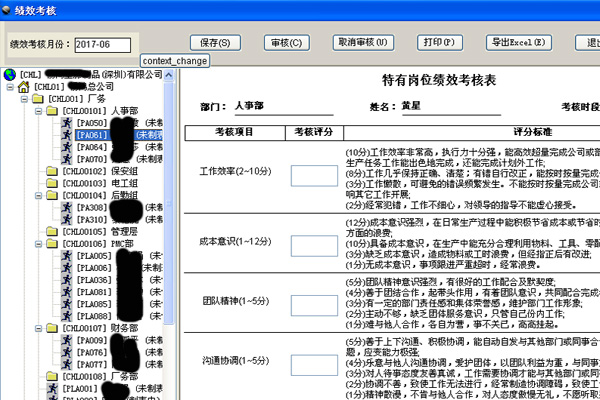Screen dimensions: 600x400
Task: Click the 审核(C) button
Action: 287,42
